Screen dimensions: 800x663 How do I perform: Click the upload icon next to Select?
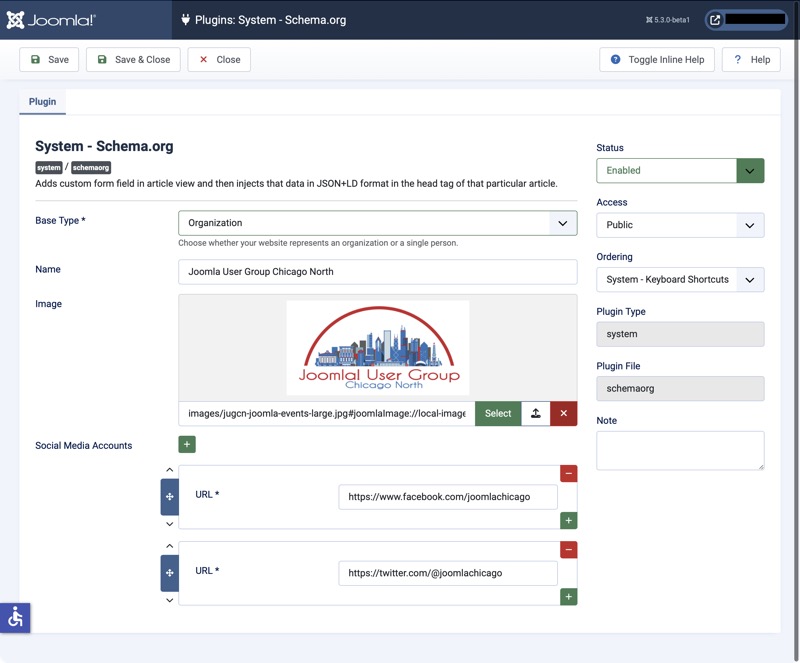[536, 413]
